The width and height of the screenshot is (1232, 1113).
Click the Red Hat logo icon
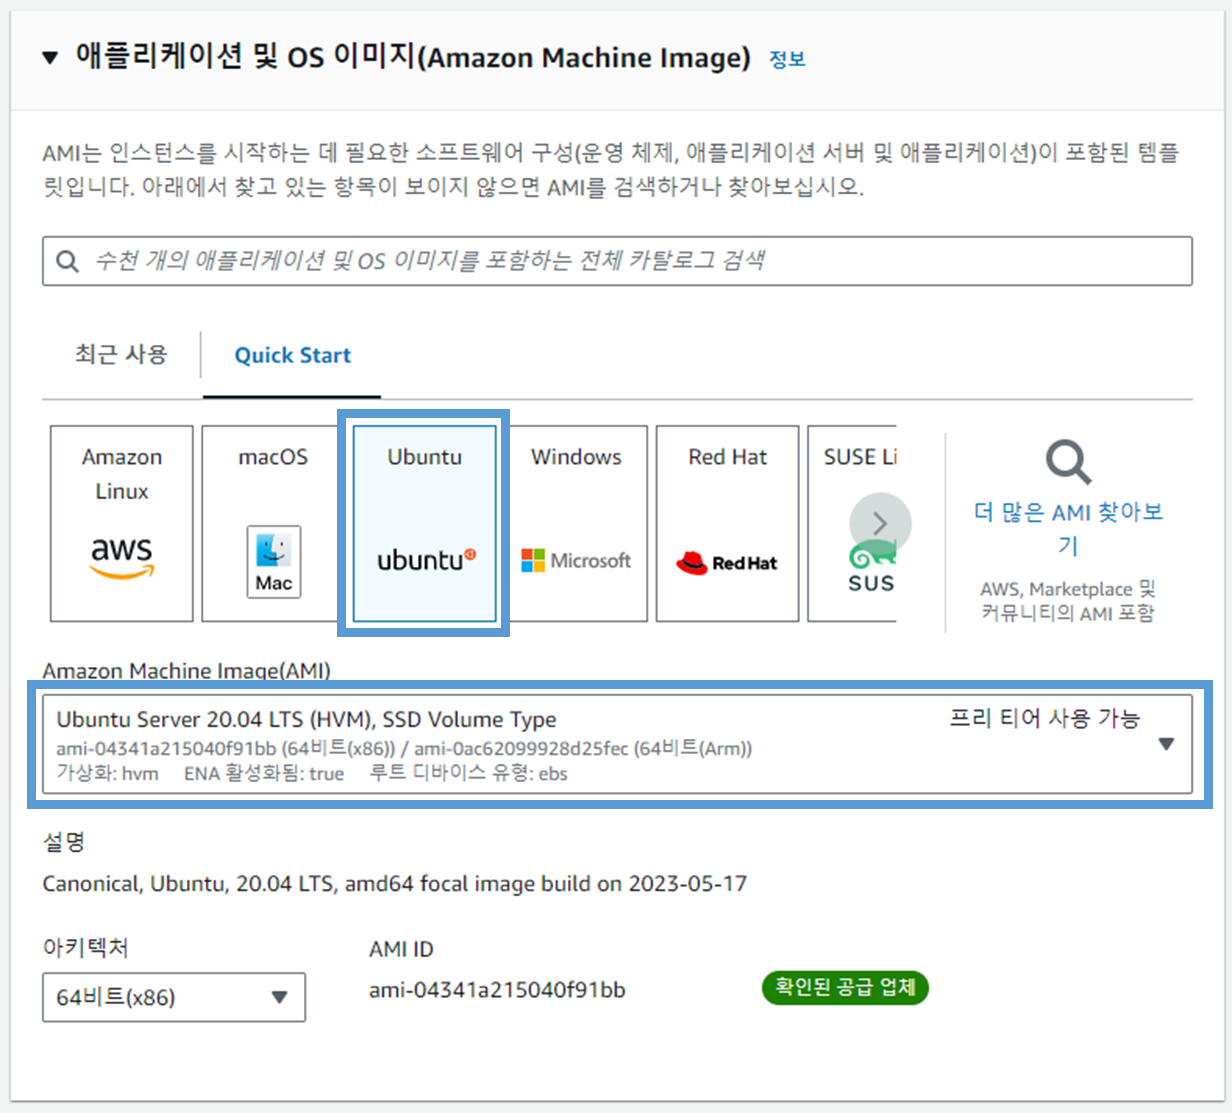click(727, 563)
